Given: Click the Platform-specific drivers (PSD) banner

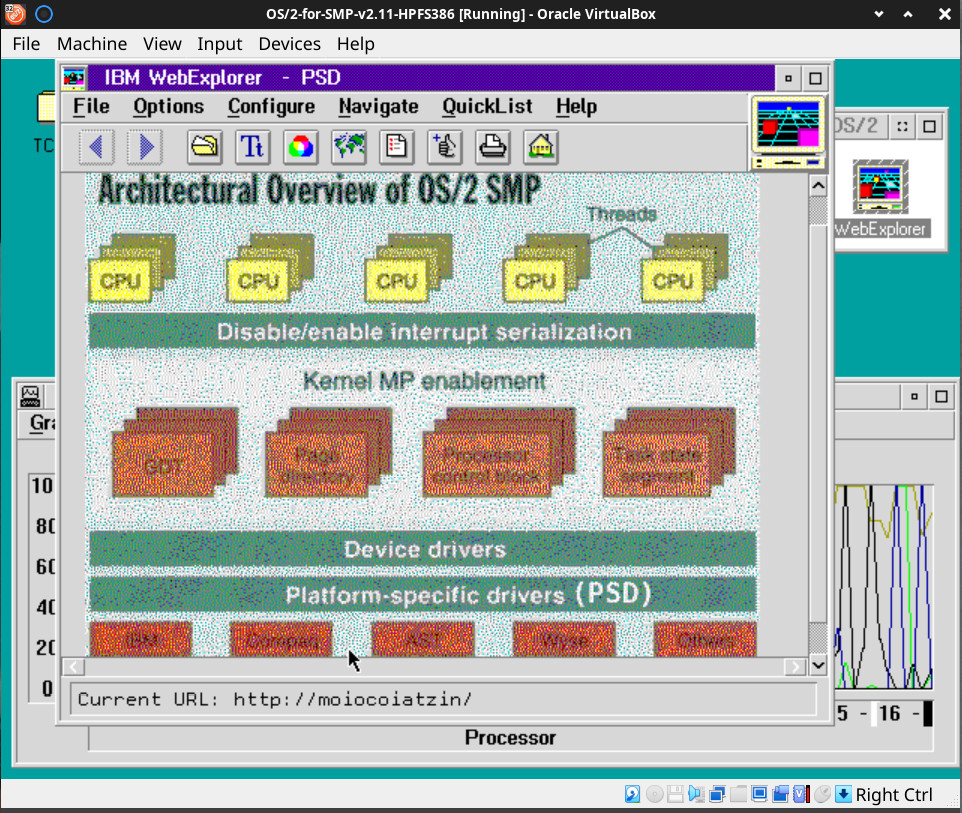Looking at the screenshot, I should [x=423, y=594].
